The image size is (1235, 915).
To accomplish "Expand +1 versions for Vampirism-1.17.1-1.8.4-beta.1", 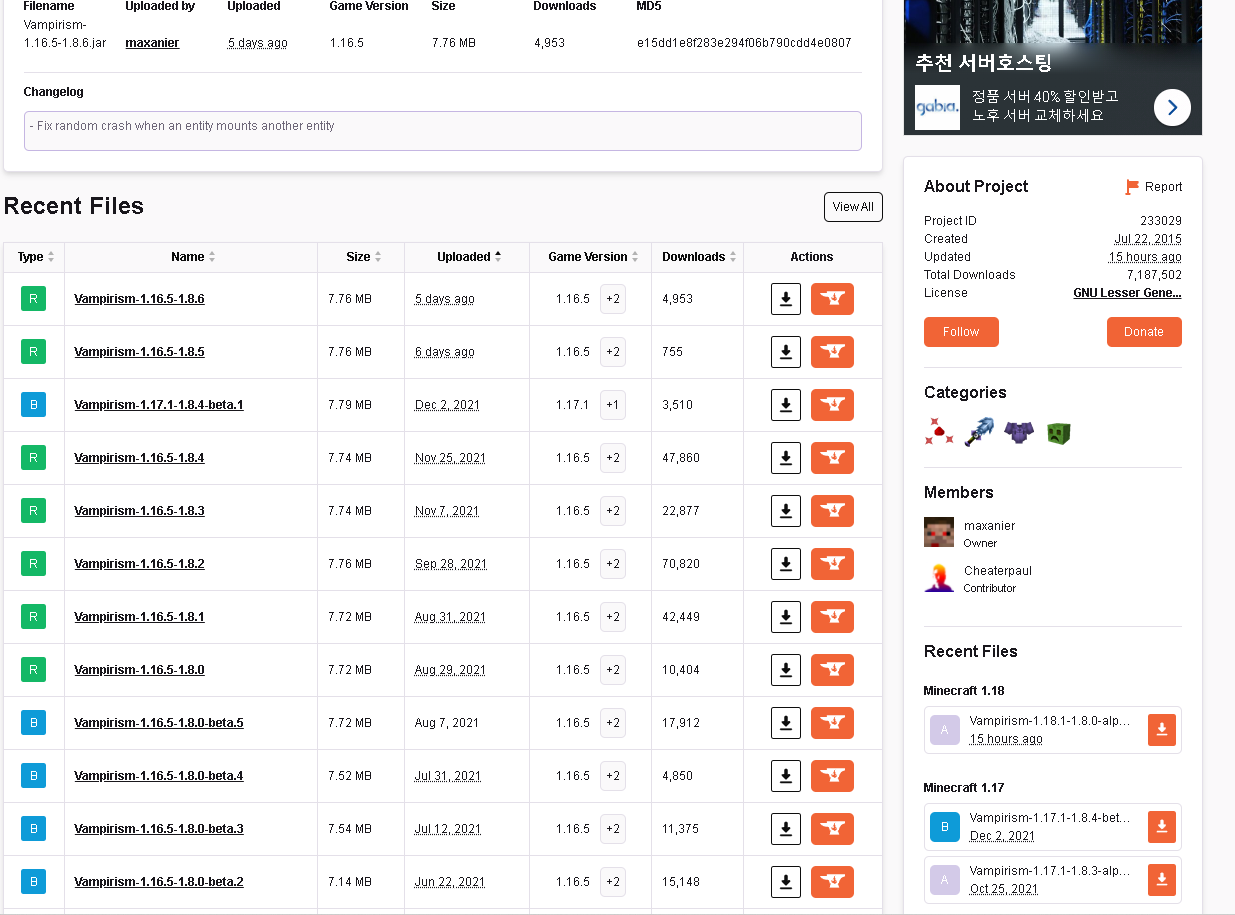I will [613, 405].
